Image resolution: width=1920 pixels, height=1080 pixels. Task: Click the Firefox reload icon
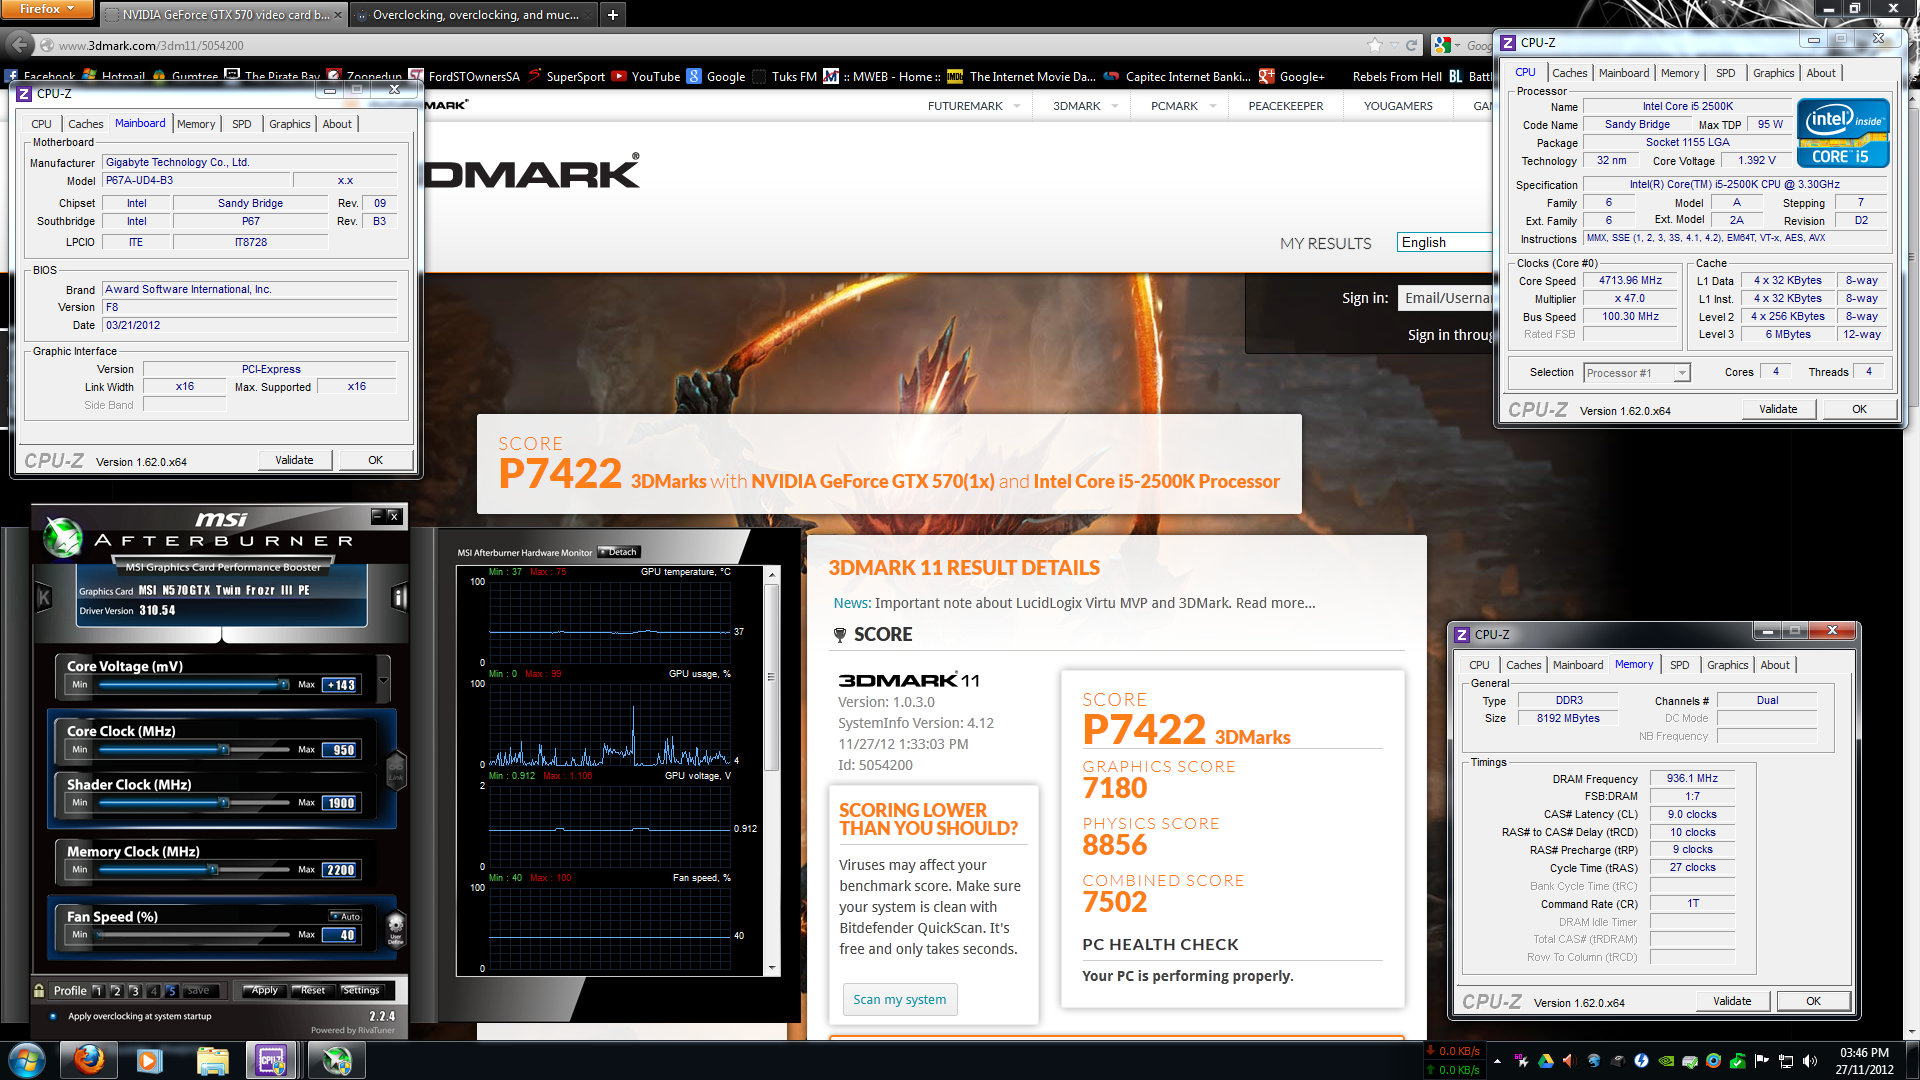(x=1411, y=45)
